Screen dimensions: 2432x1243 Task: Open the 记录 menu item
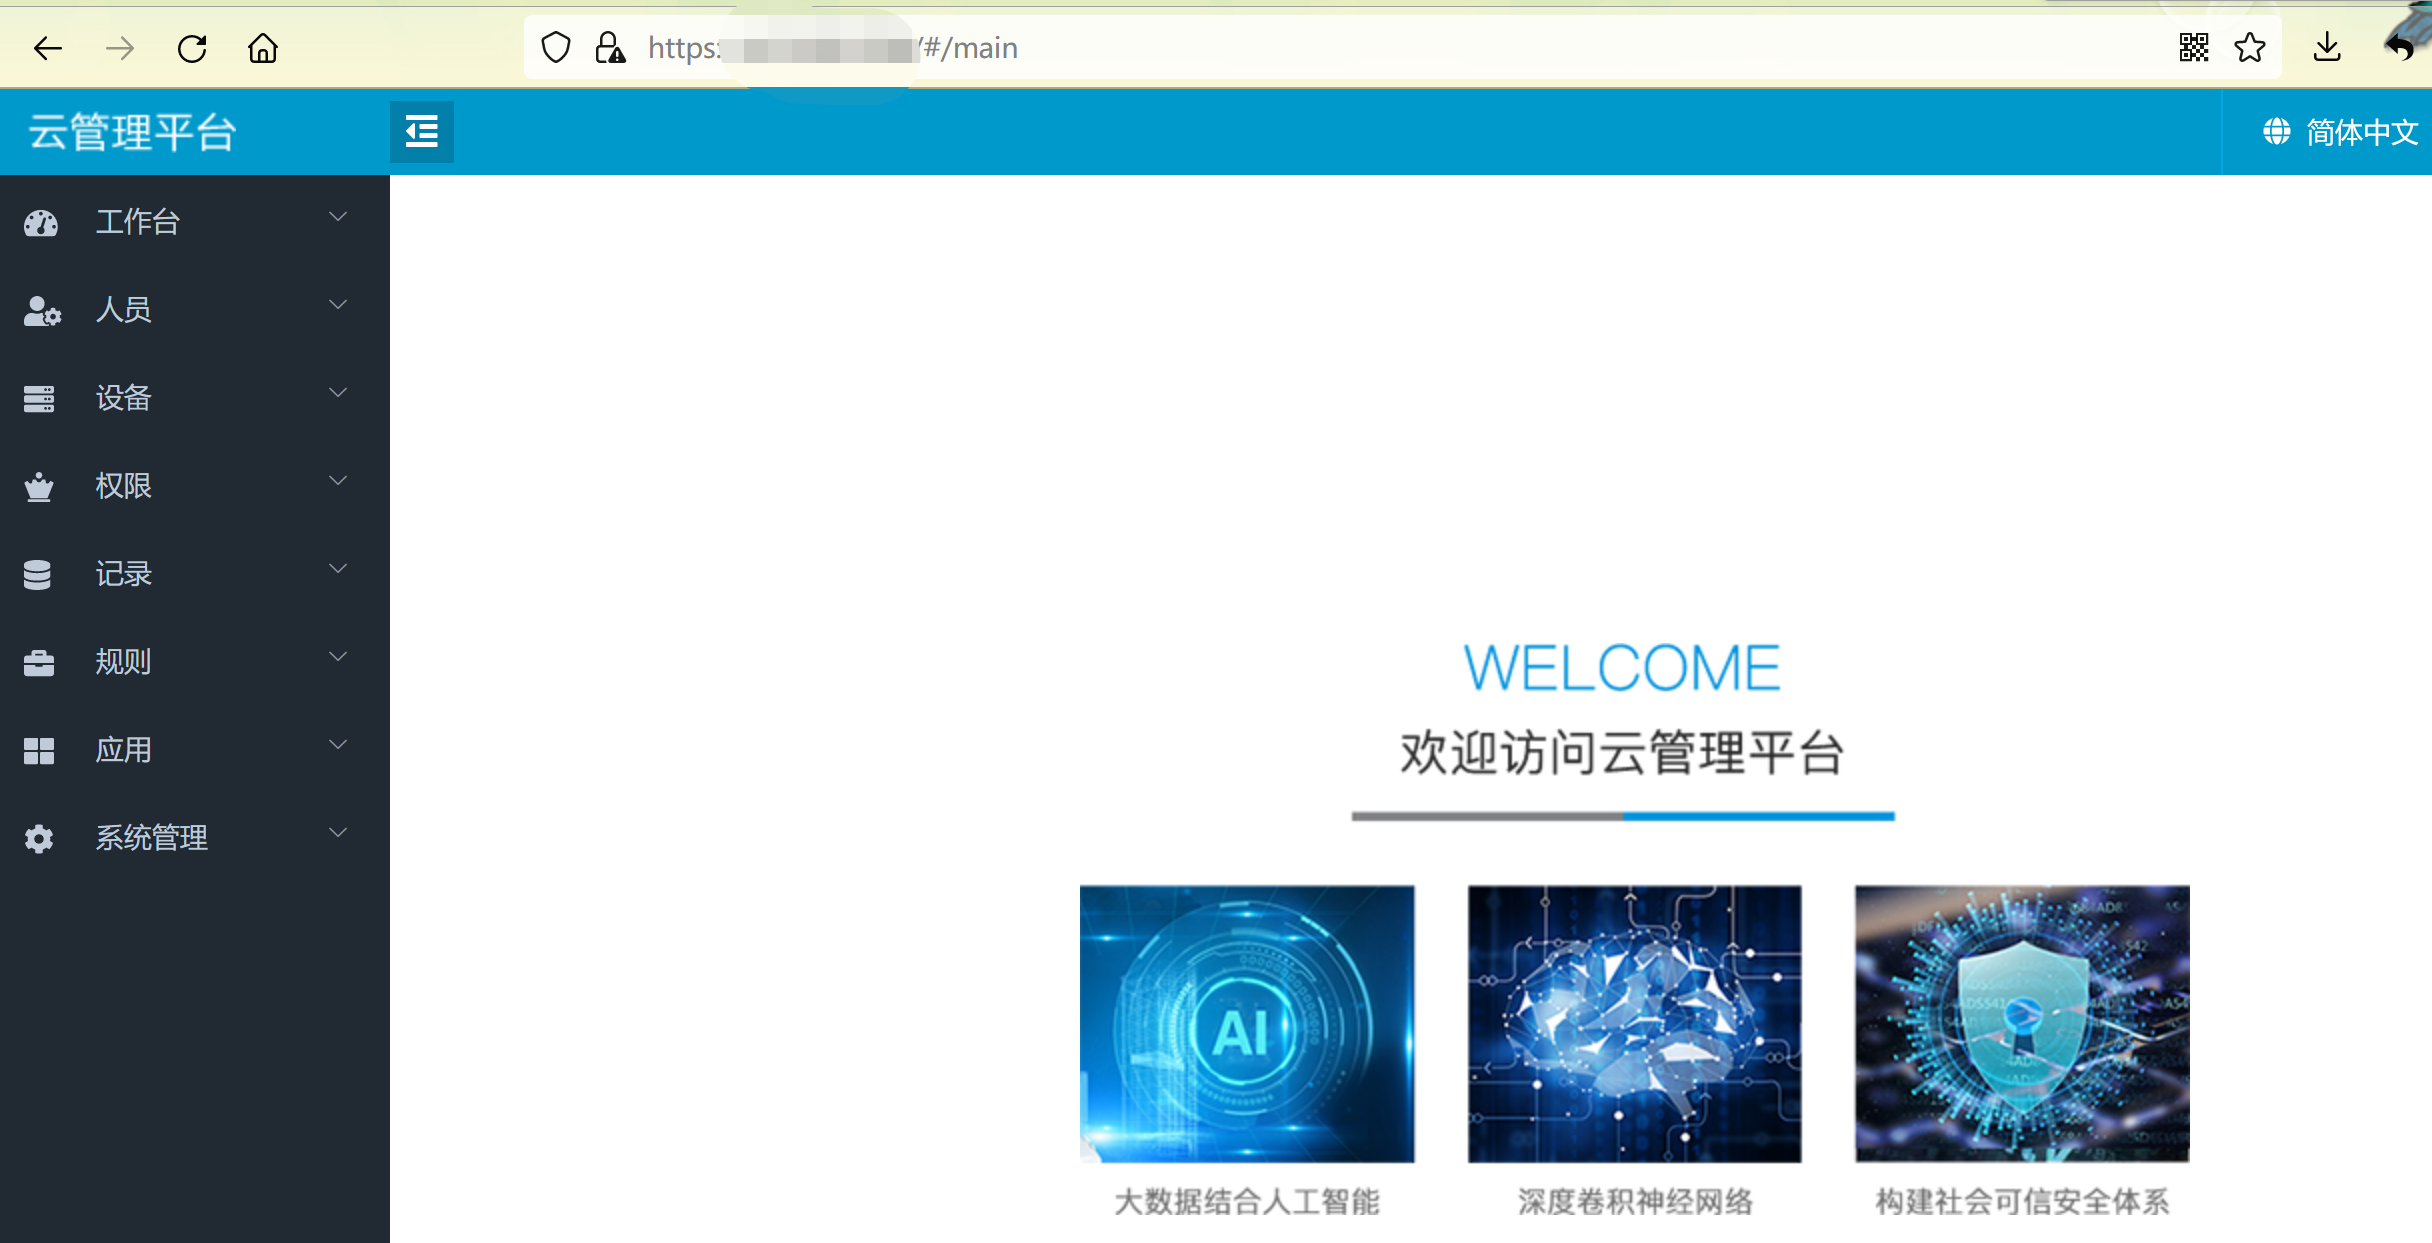click(123, 574)
